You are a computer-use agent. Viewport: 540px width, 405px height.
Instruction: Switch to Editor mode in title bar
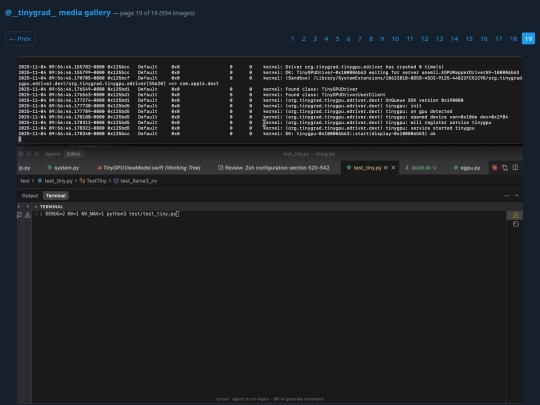pos(73,154)
